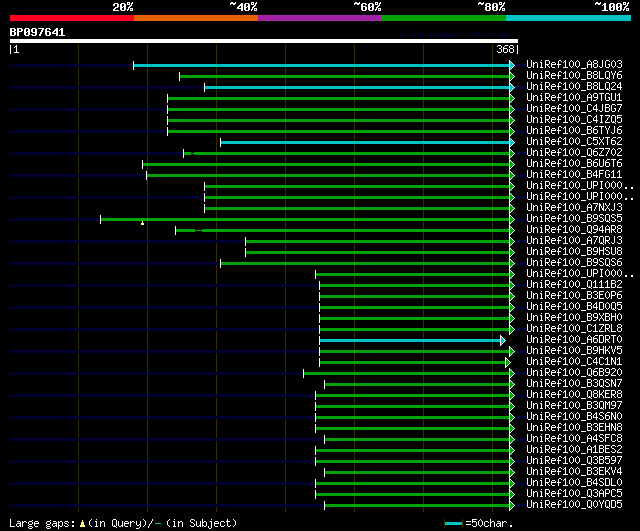Select the UniRef100_B3QSN7 label
This screenshot has width=640, height=531.
(574, 384)
